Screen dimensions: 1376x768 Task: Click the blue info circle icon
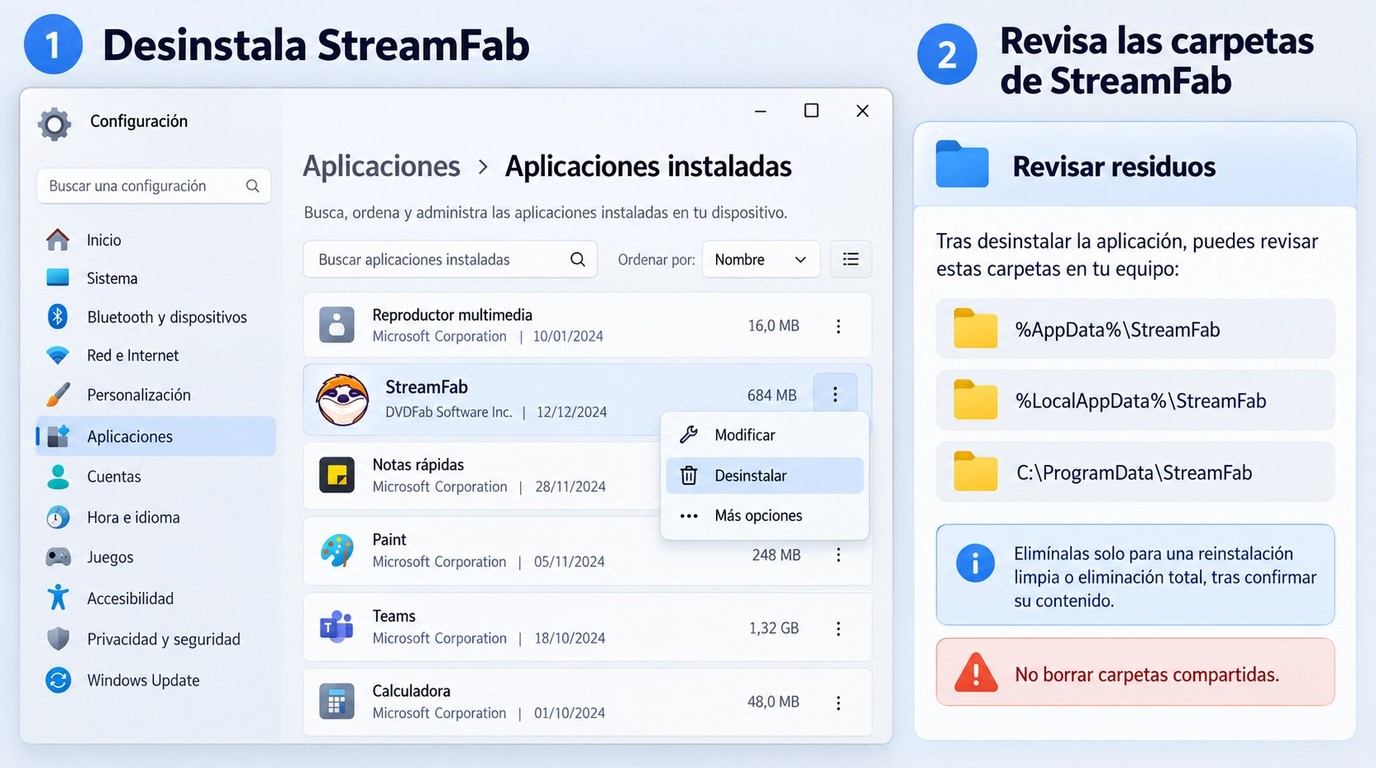pyautogui.click(x=975, y=563)
